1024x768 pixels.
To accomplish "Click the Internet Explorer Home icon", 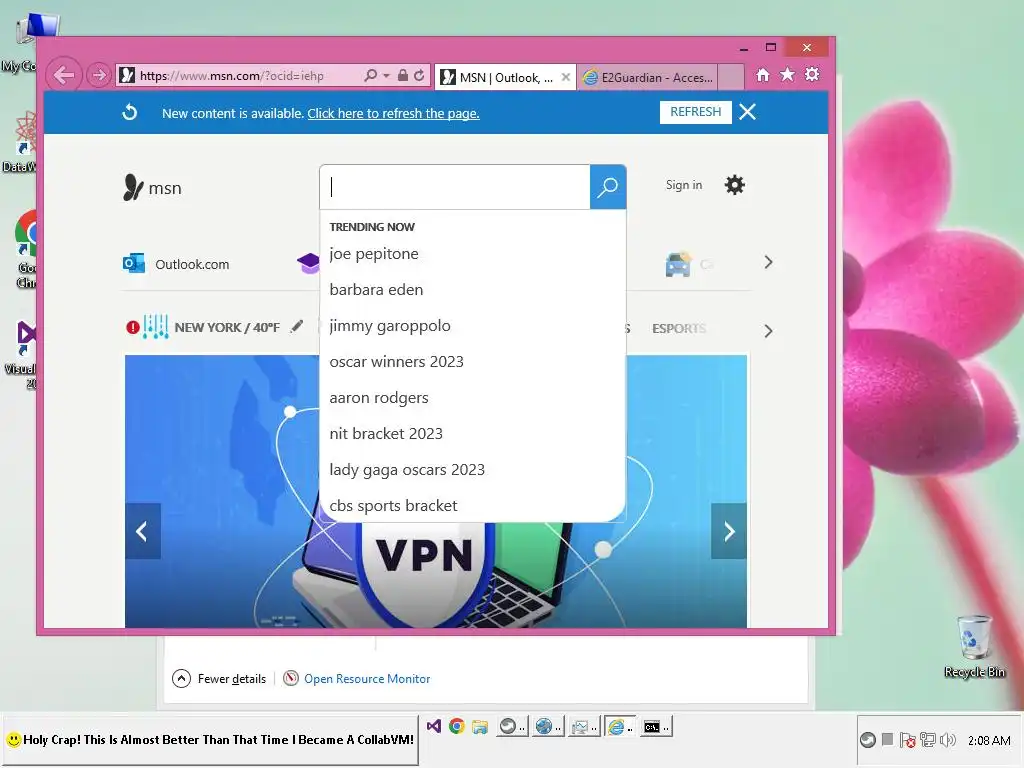I will [x=762, y=75].
